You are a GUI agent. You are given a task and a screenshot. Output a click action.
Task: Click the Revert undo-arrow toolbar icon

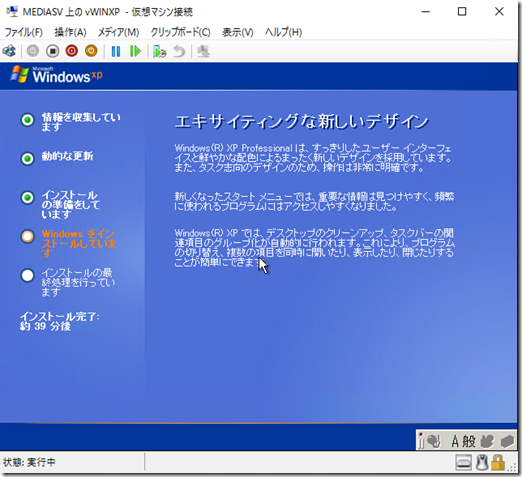click(x=179, y=51)
